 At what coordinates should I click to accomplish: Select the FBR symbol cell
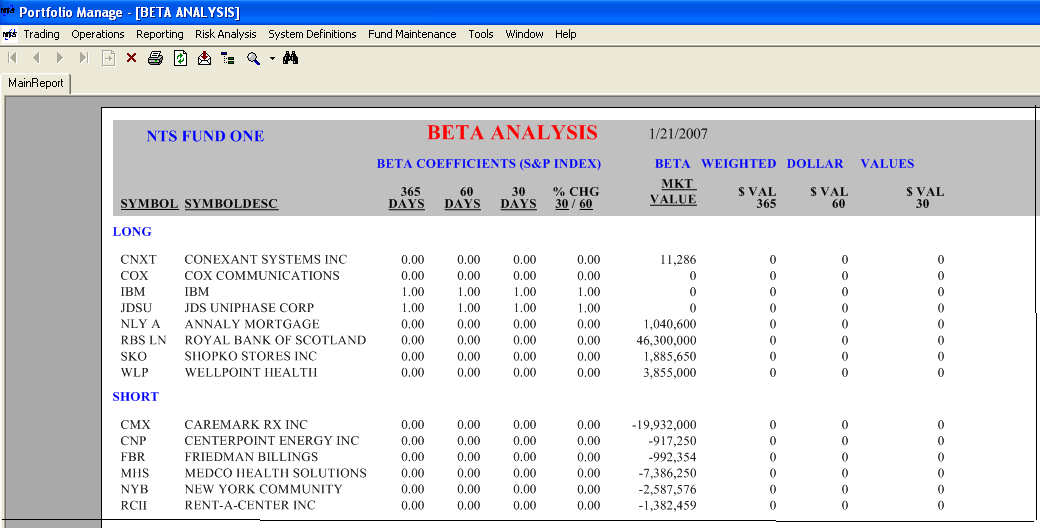(x=133, y=457)
